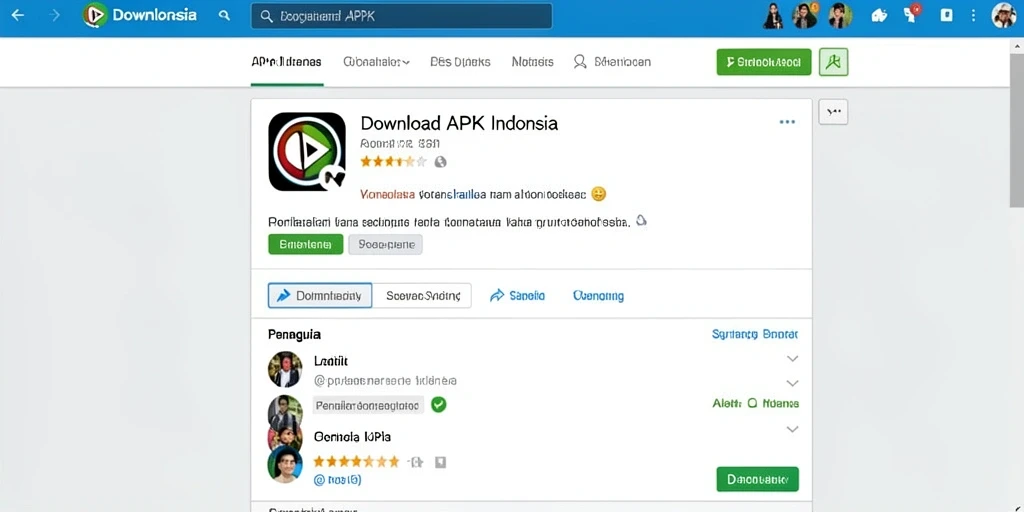Click the 'Gornola IdPla' name
1024x512 pixels.
coord(353,436)
